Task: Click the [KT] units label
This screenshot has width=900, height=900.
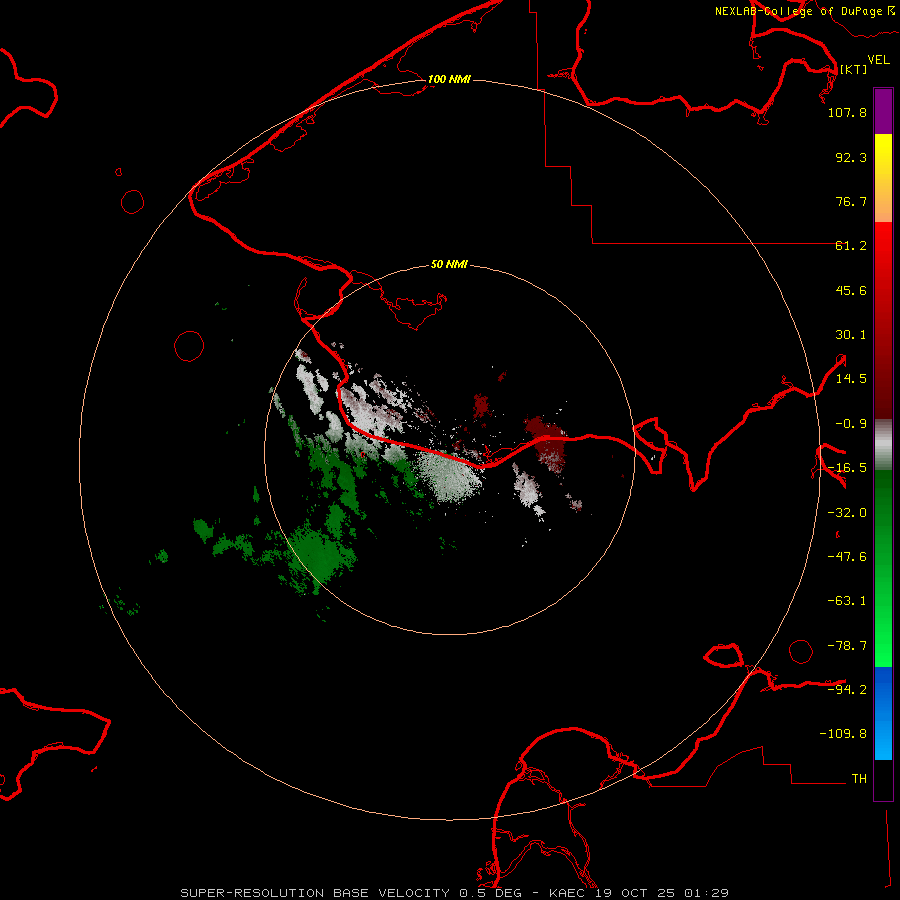Action: pos(853,69)
